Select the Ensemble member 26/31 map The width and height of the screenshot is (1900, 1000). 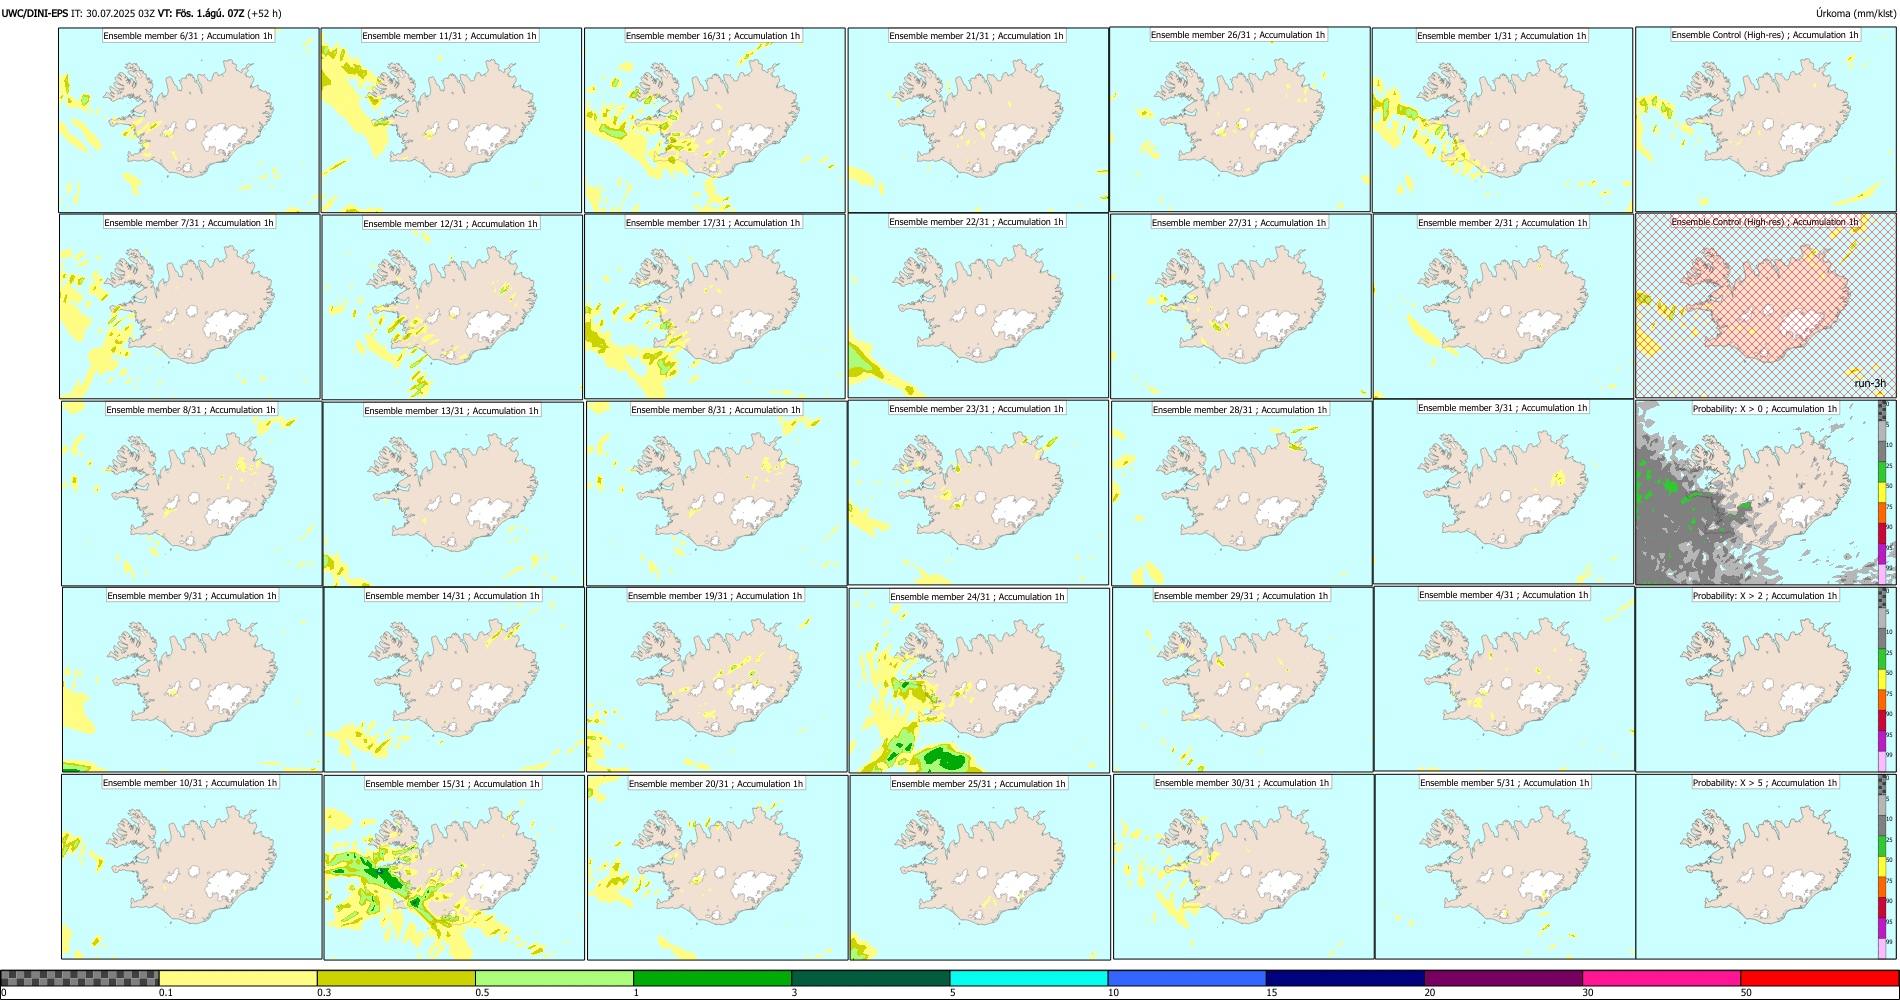point(1240,119)
